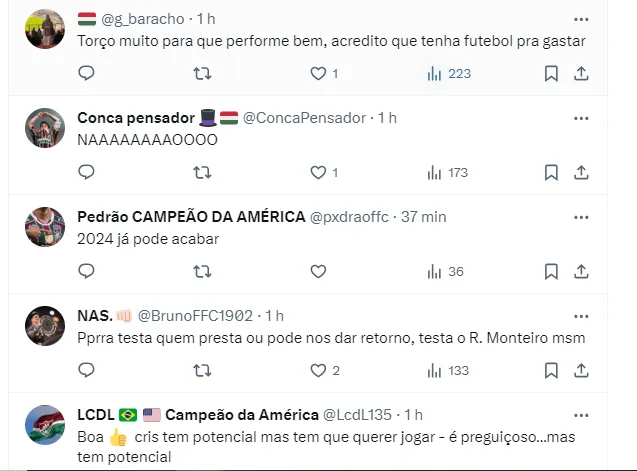637x471 pixels.
Task: Retweet Pedrão's '2024 já pode acabar' post
Action: pyautogui.click(x=202, y=271)
